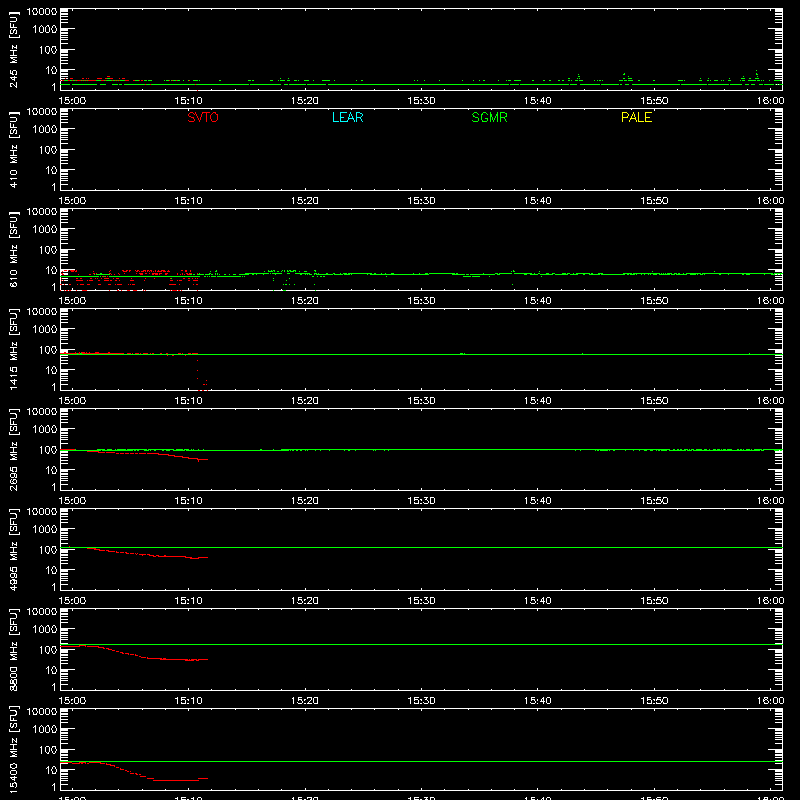Click 15:40 time label below 4995 MHz panel
800x800 pixels.
point(537,601)
